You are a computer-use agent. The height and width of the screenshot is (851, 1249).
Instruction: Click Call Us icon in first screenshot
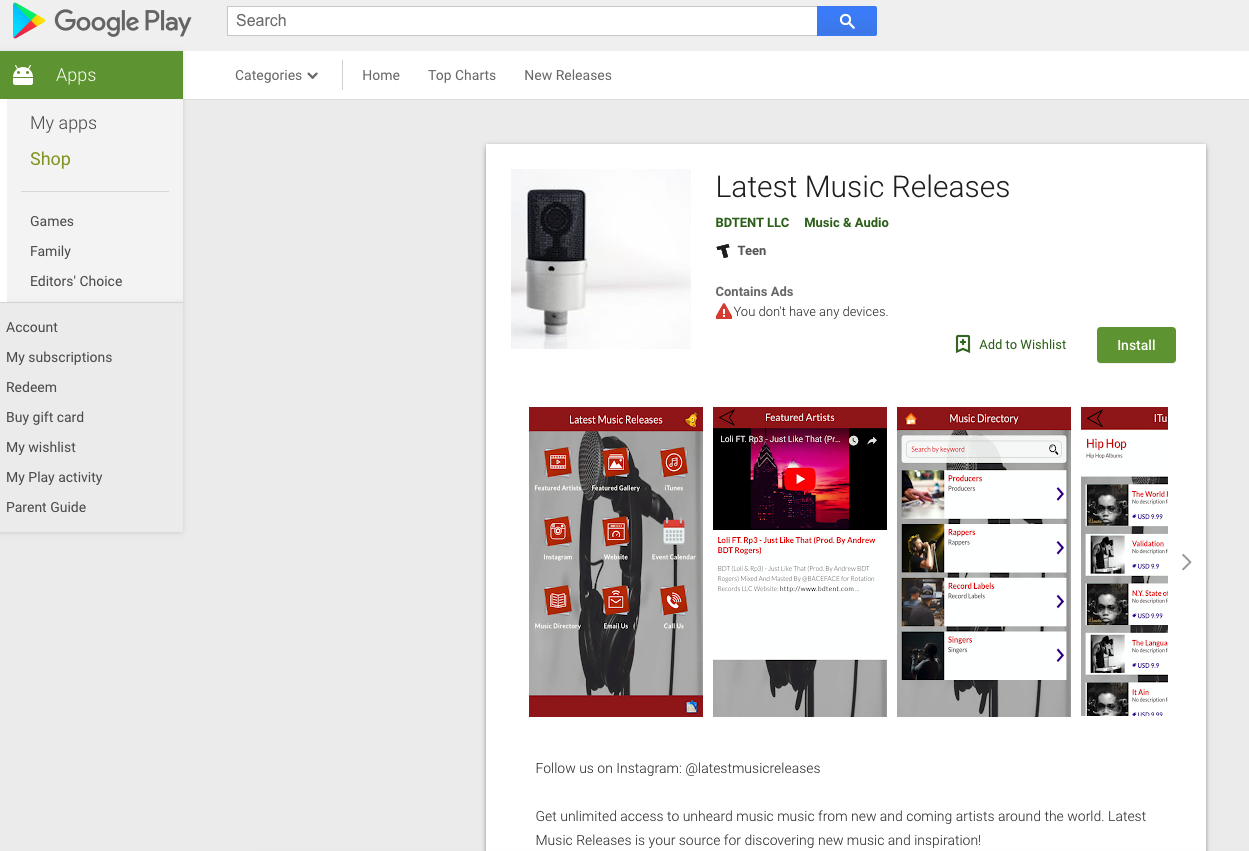coord(674,601)
